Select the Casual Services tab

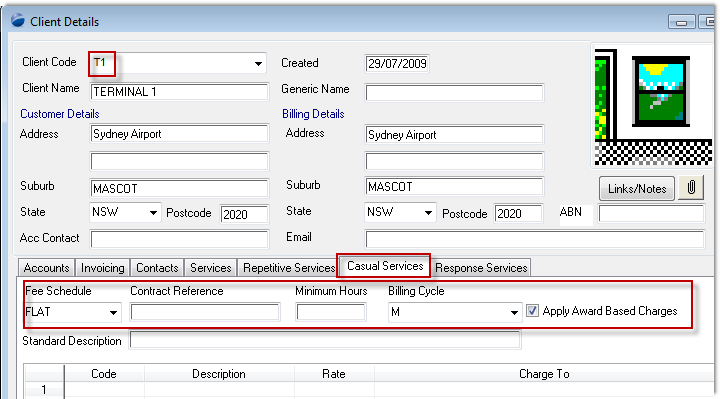[x=385, y=266]
